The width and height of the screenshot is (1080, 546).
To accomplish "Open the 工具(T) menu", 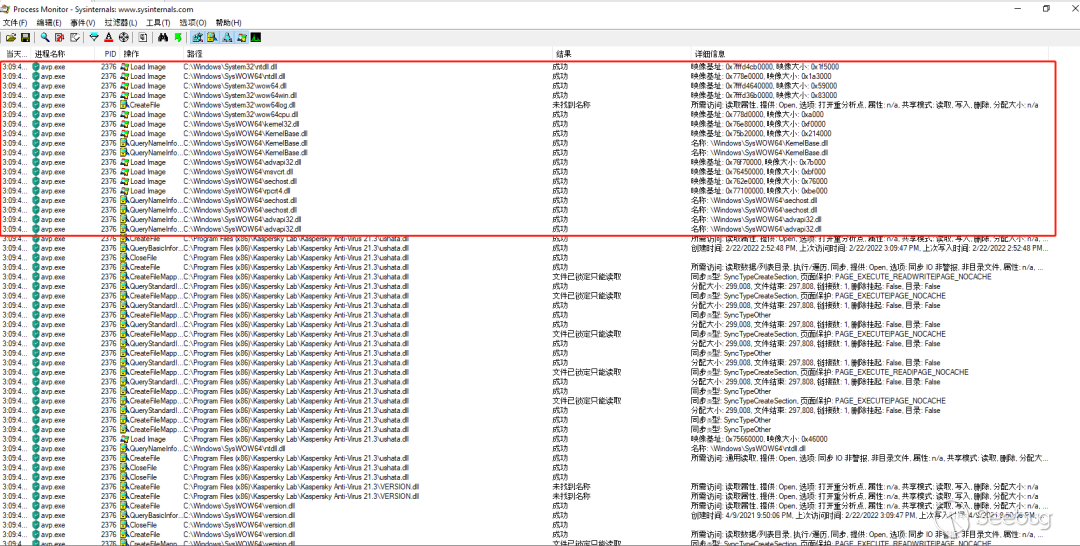I will point(158,23).
